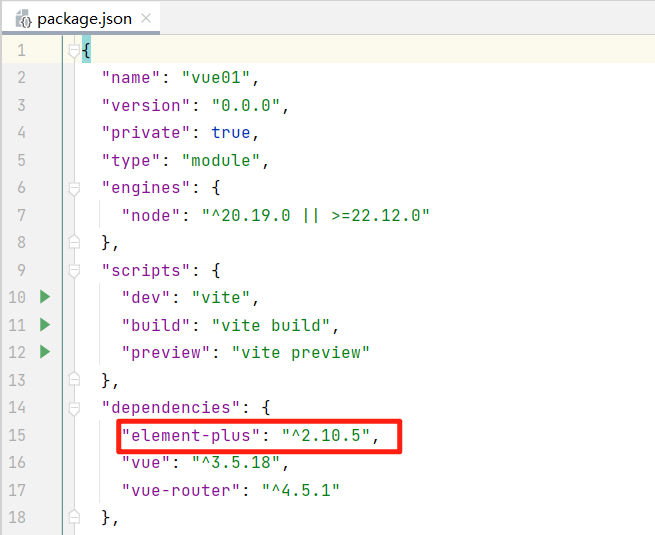Collapse the scripts block fold marker
655x535 pixels.
74,271
